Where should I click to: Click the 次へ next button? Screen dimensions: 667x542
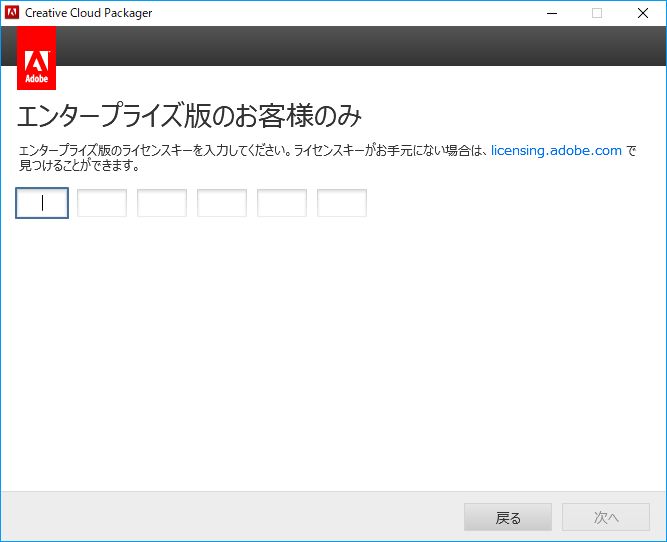pyautogui.click(x=606, y=517)
